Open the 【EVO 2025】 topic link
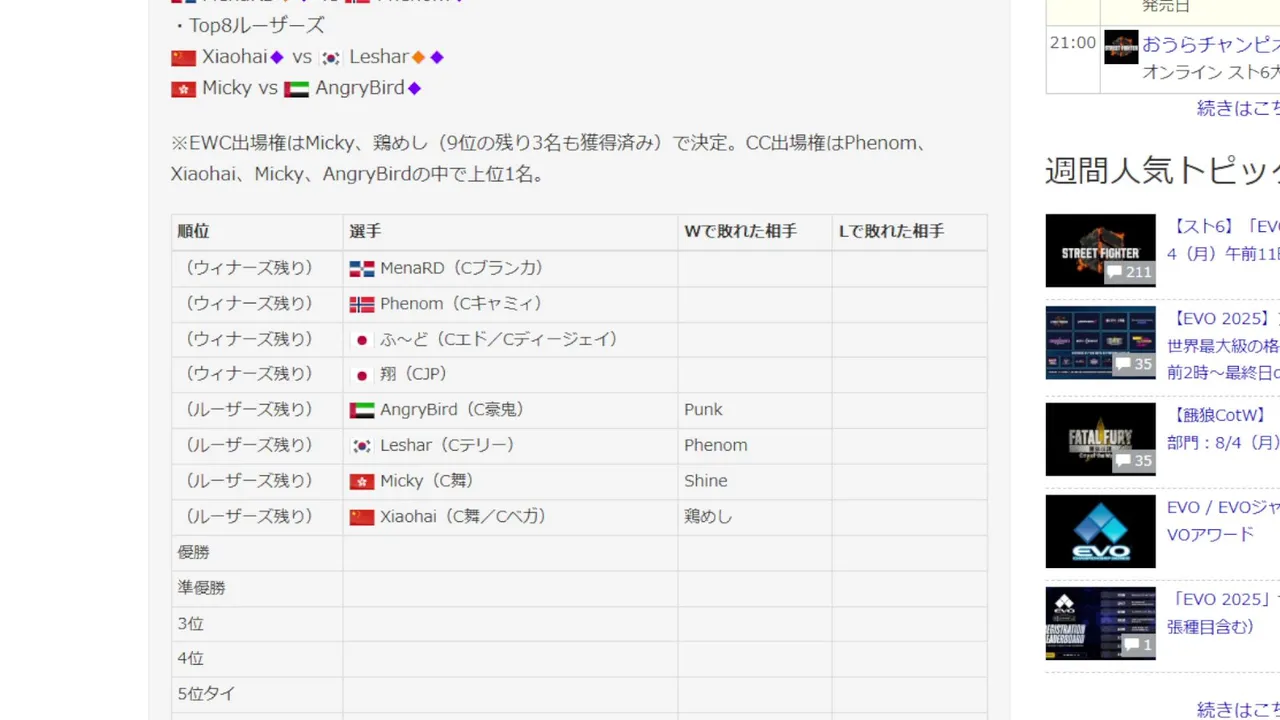This screenshot has height=720, width=1280. [1223, 346]
